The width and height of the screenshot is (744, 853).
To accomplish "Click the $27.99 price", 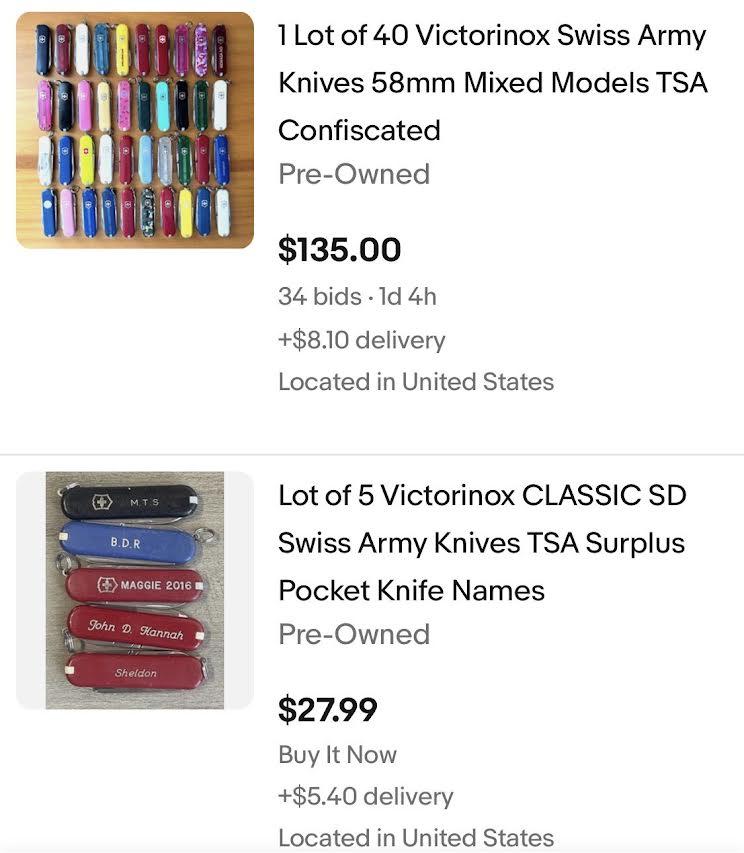I will coord(327,710).
